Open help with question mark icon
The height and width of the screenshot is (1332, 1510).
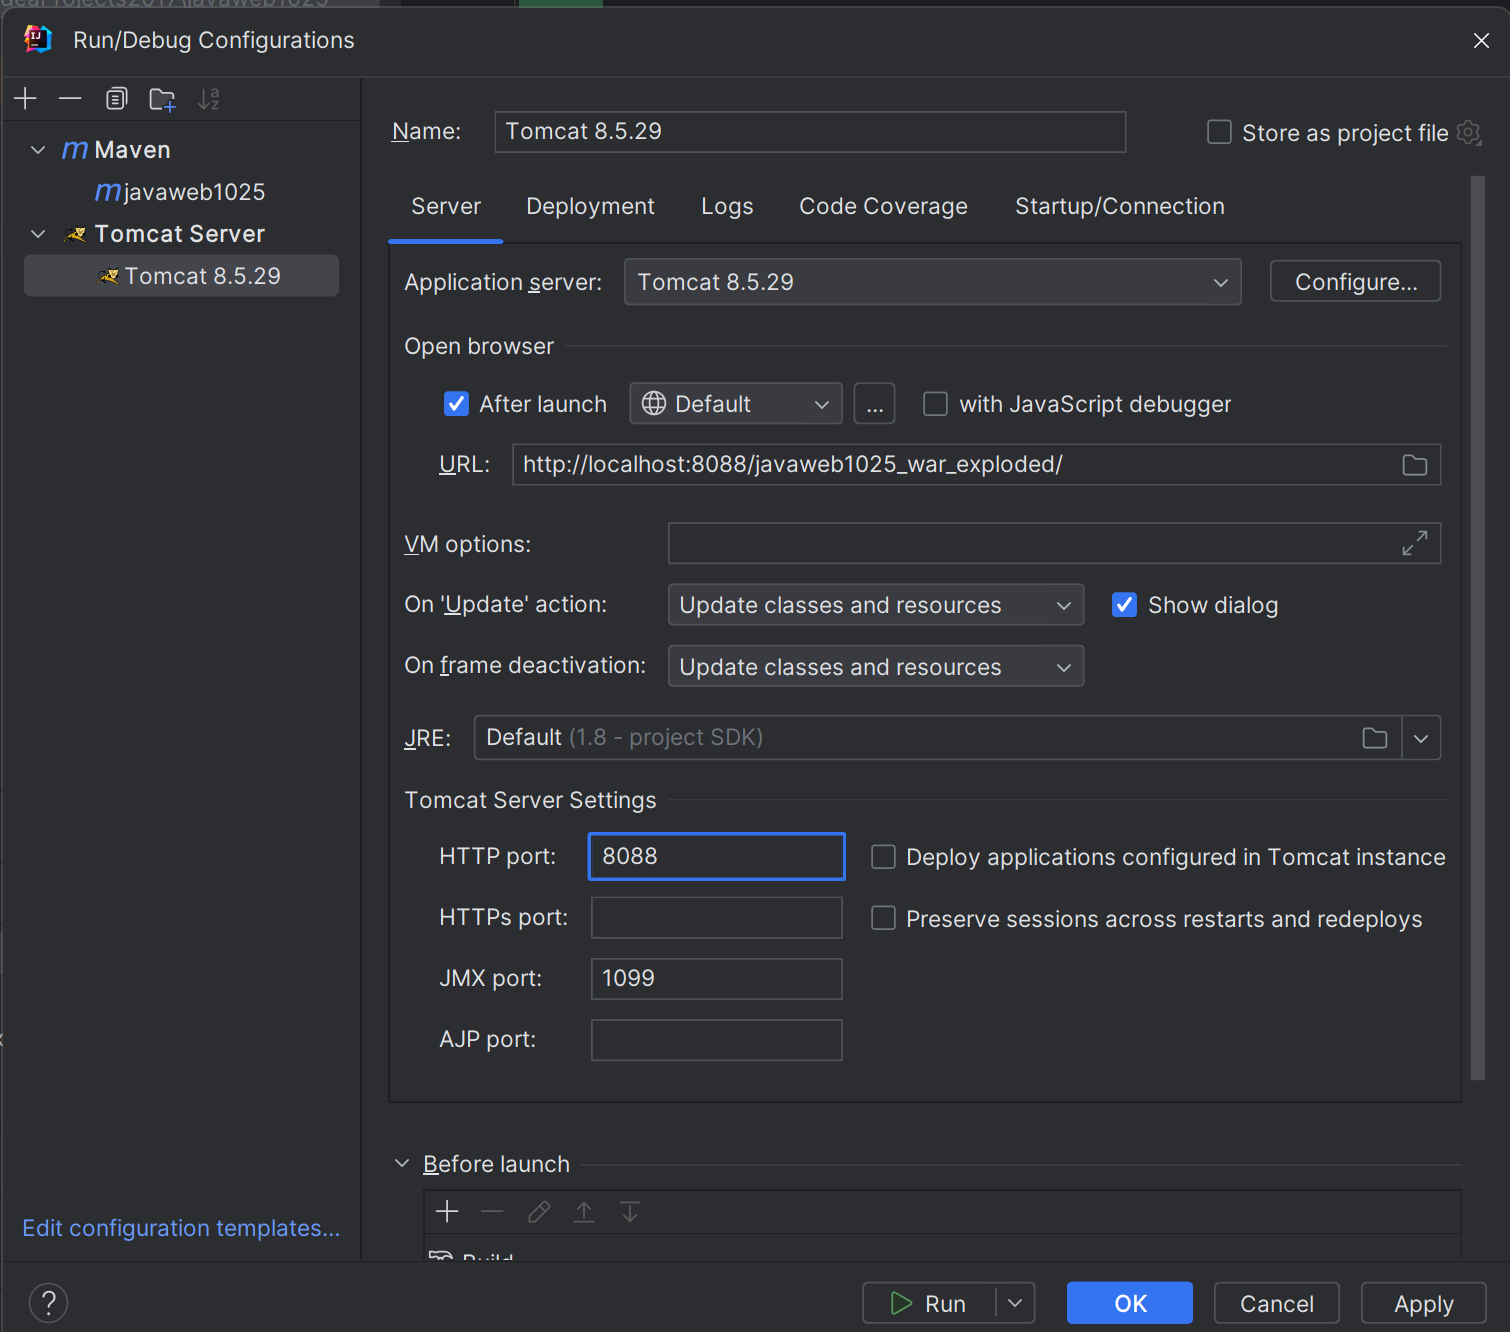[48, 1302]
